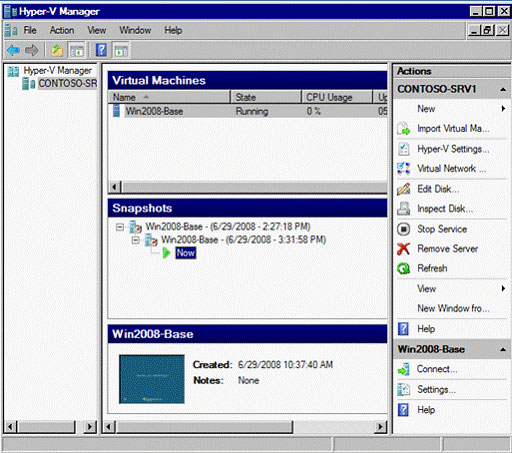Click Import Virtual Ma... action link
512x453 pixels.
(453, 129)
